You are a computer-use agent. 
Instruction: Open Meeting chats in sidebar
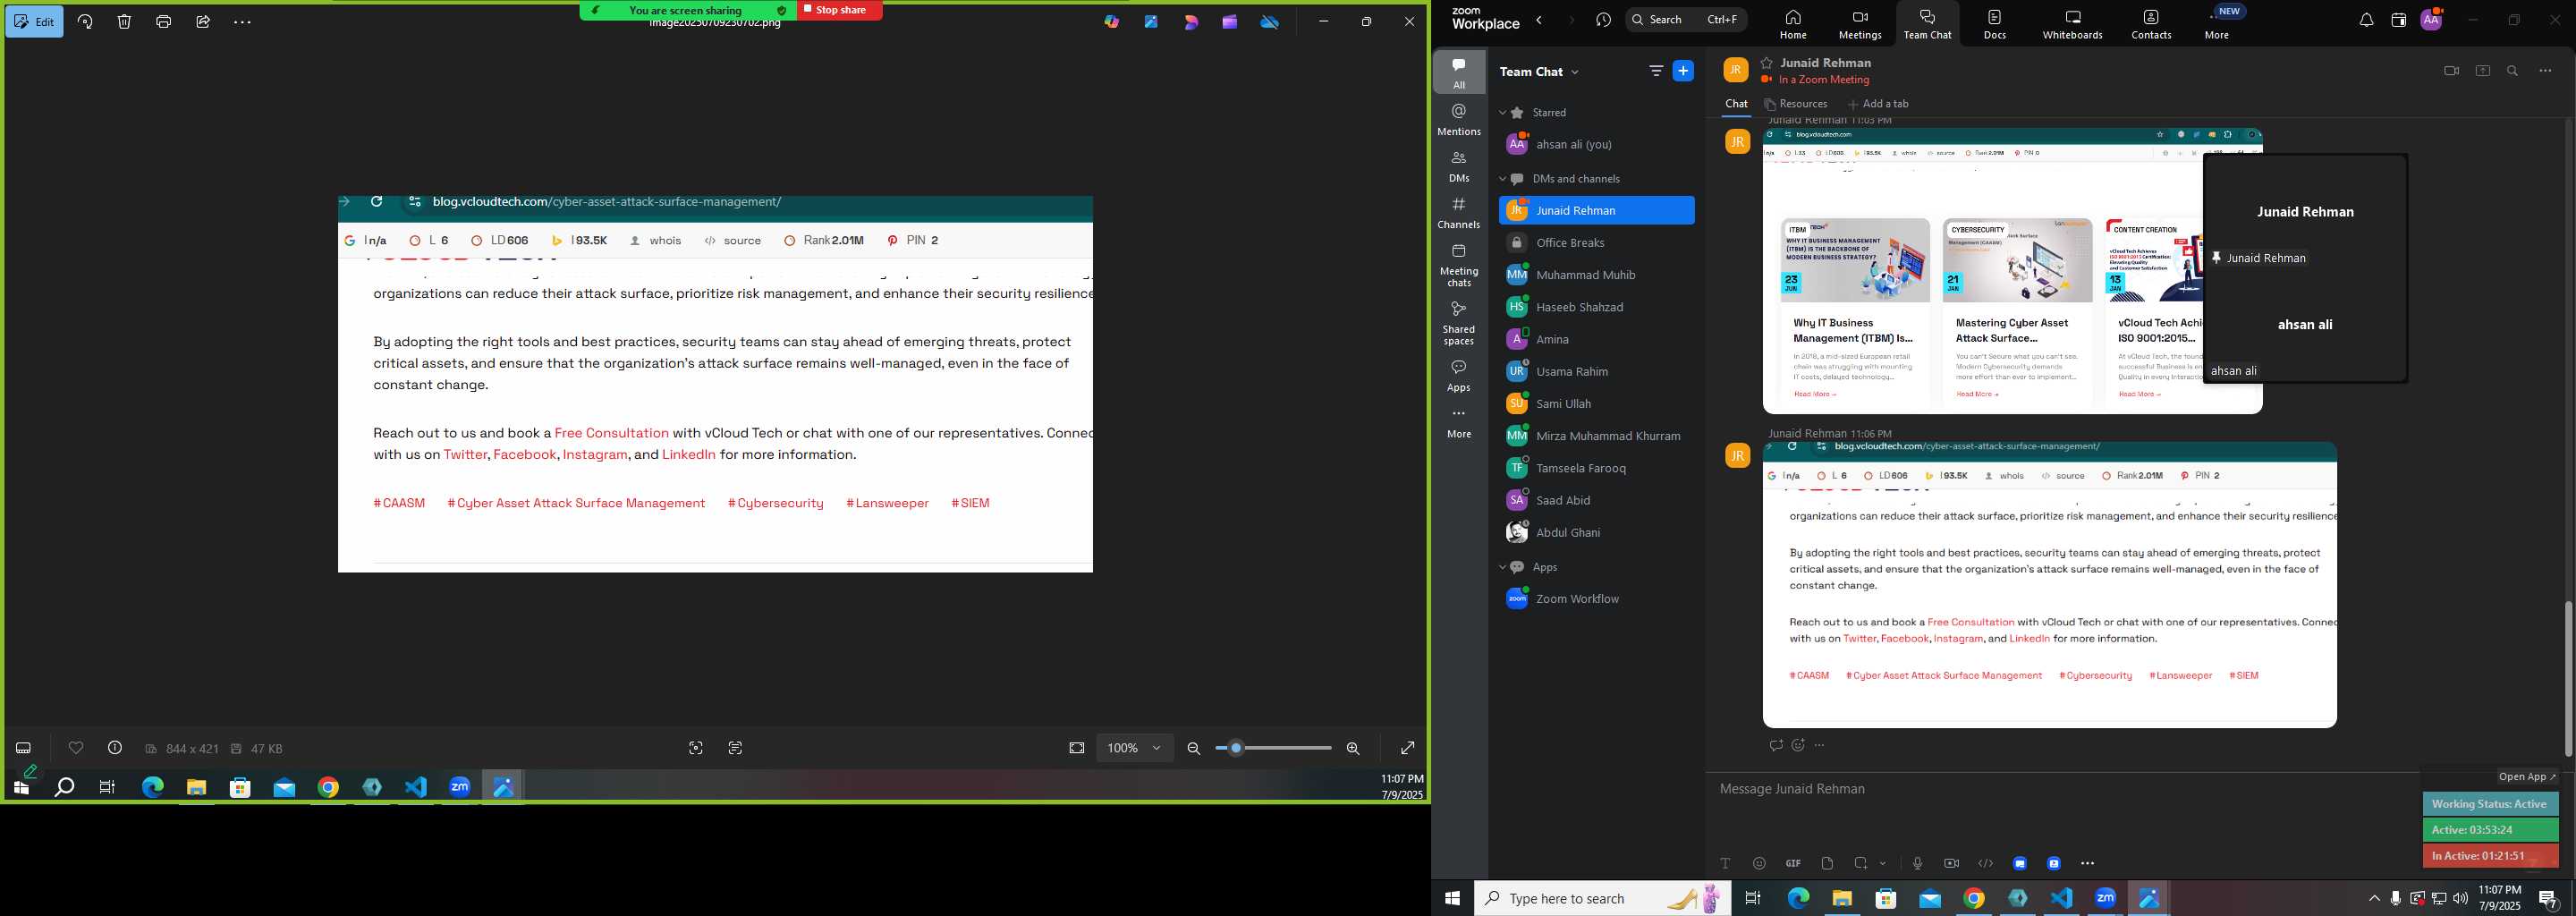(x=1459, y=265)
